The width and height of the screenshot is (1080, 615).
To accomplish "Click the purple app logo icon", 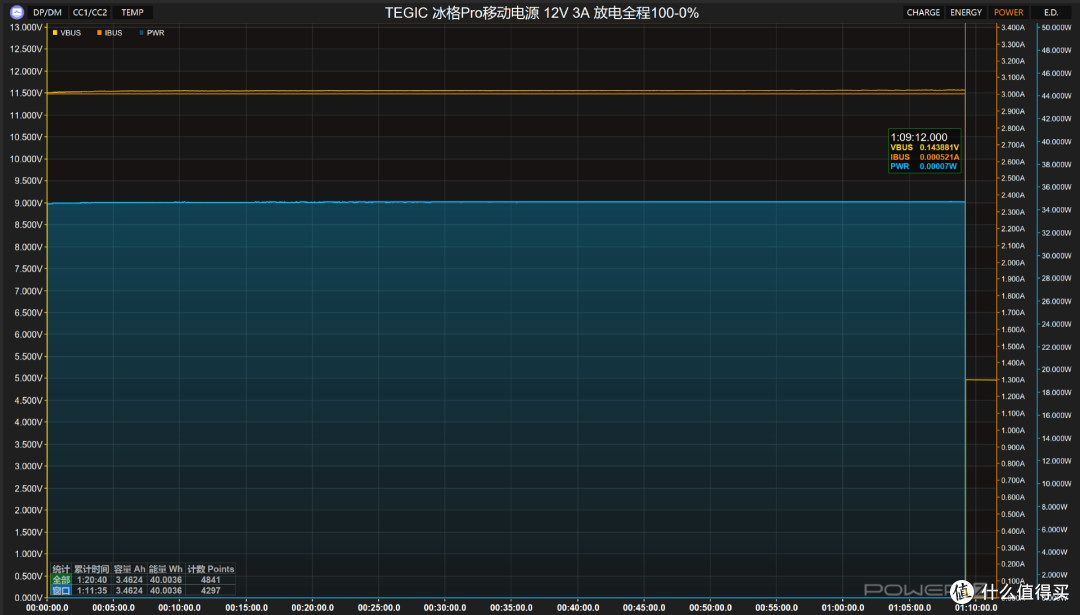I will pyautogui.click(x=16, y=12).
